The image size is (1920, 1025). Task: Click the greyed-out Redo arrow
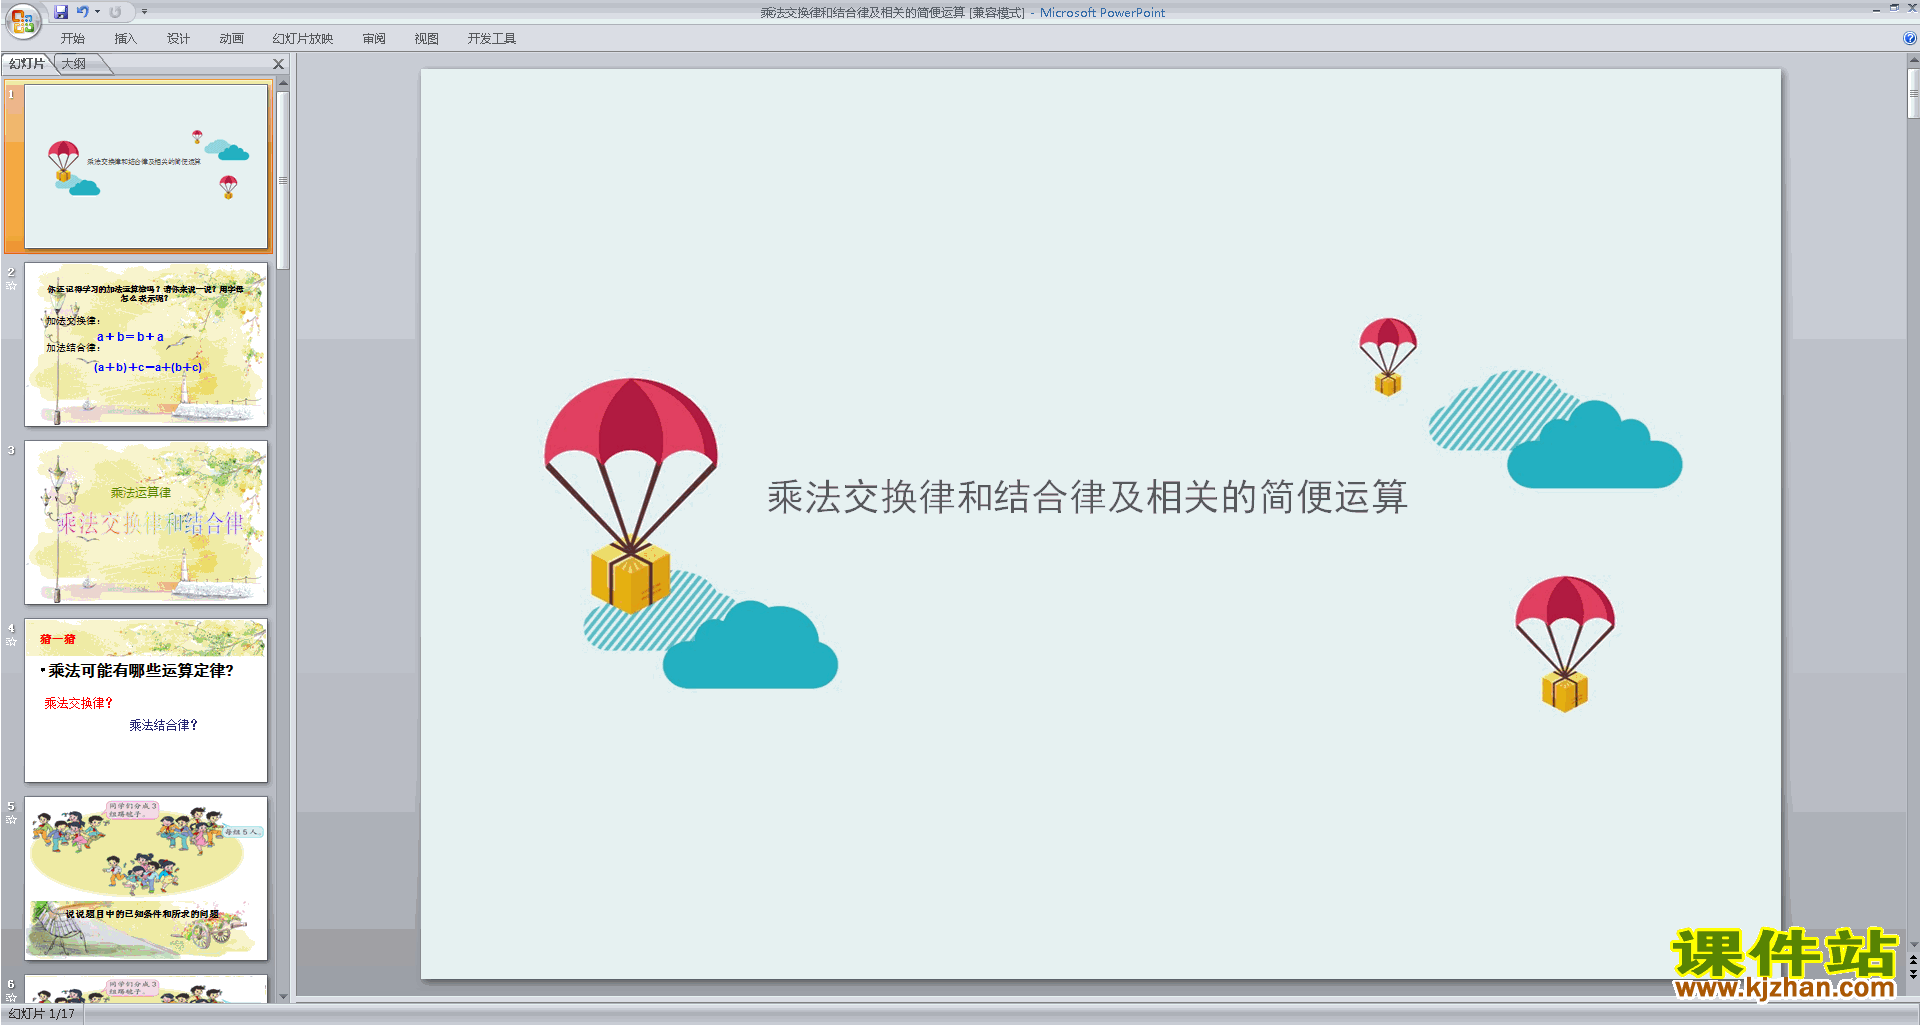tap(115, 12)
